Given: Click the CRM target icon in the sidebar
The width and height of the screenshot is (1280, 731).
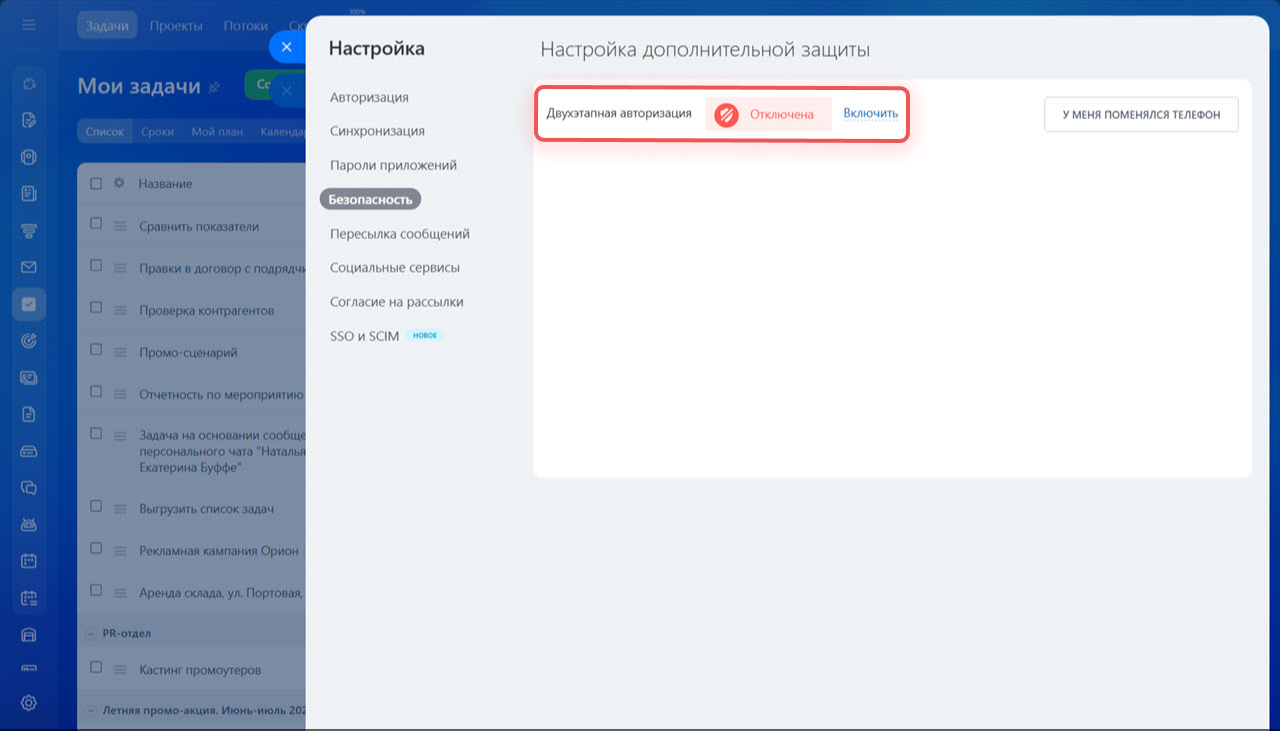Looking at the screenshot, I should [28, 340].
